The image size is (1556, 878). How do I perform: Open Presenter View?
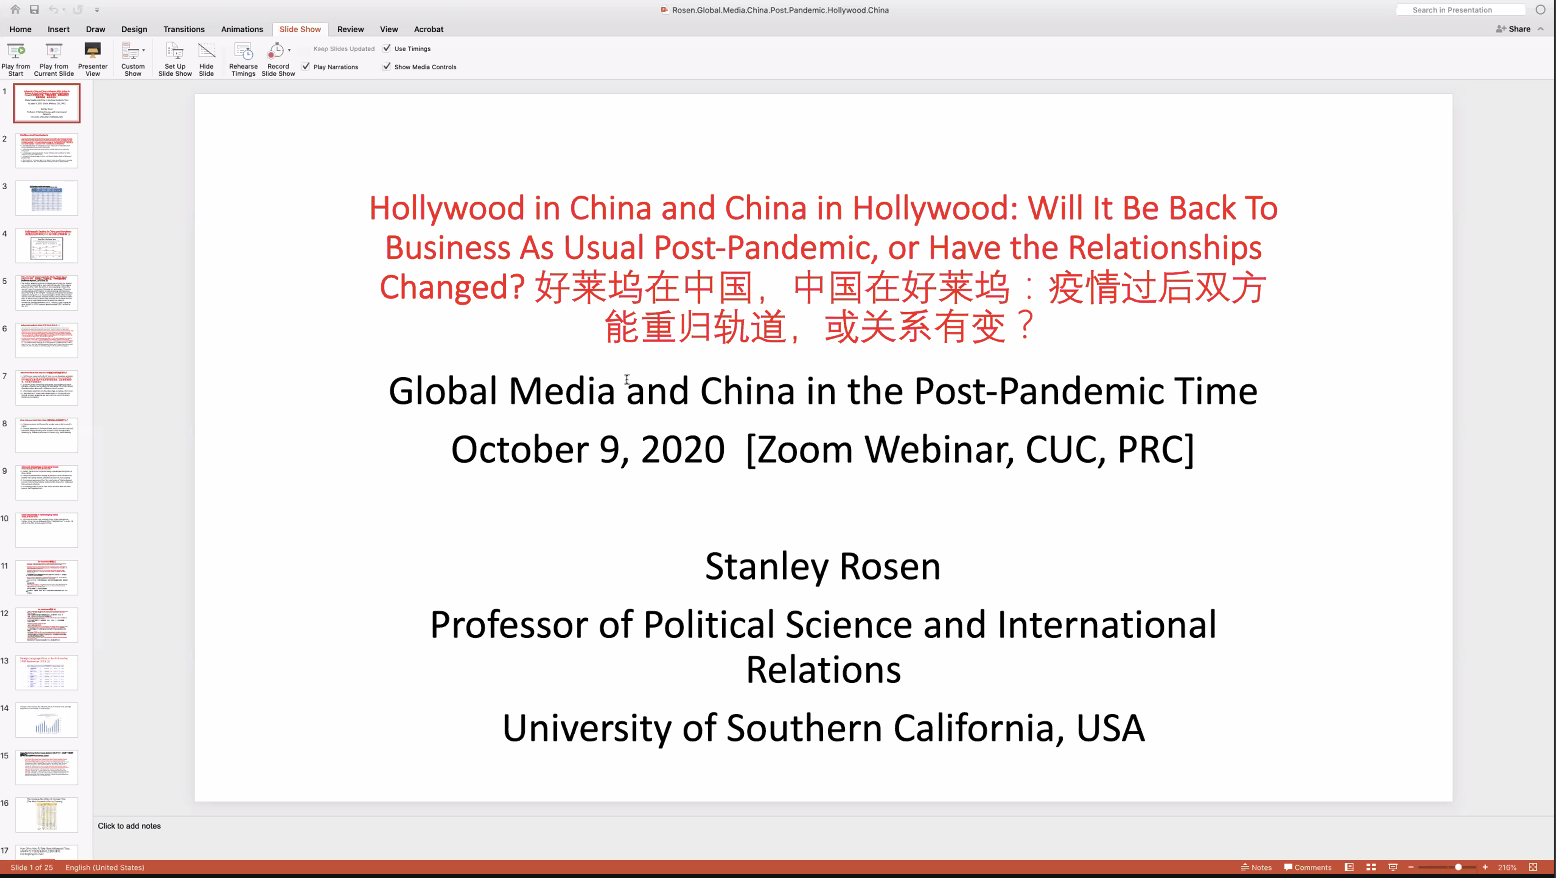click(93, 51)
